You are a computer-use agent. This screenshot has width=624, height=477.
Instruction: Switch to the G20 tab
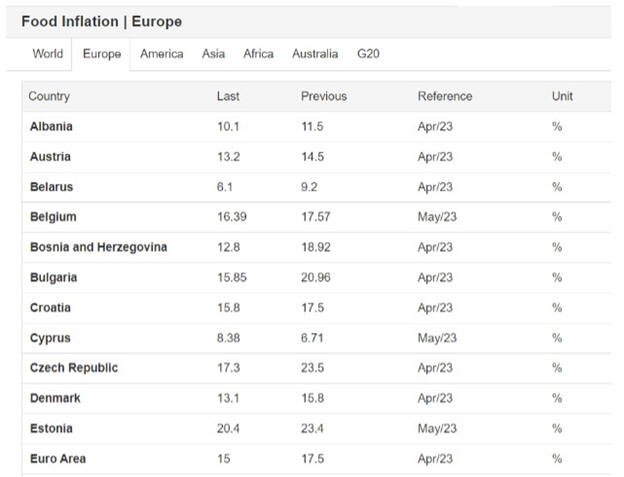368,54
